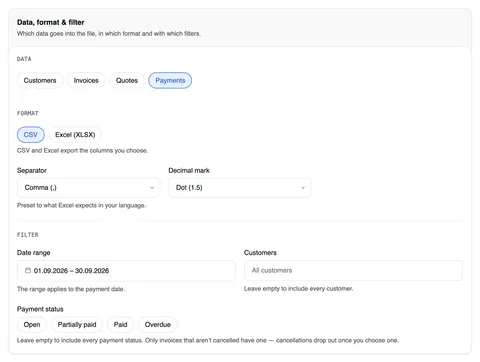This screenshot has width=480, height=362.
Task: Filter by Open payment status
Action: coord(32,325)
